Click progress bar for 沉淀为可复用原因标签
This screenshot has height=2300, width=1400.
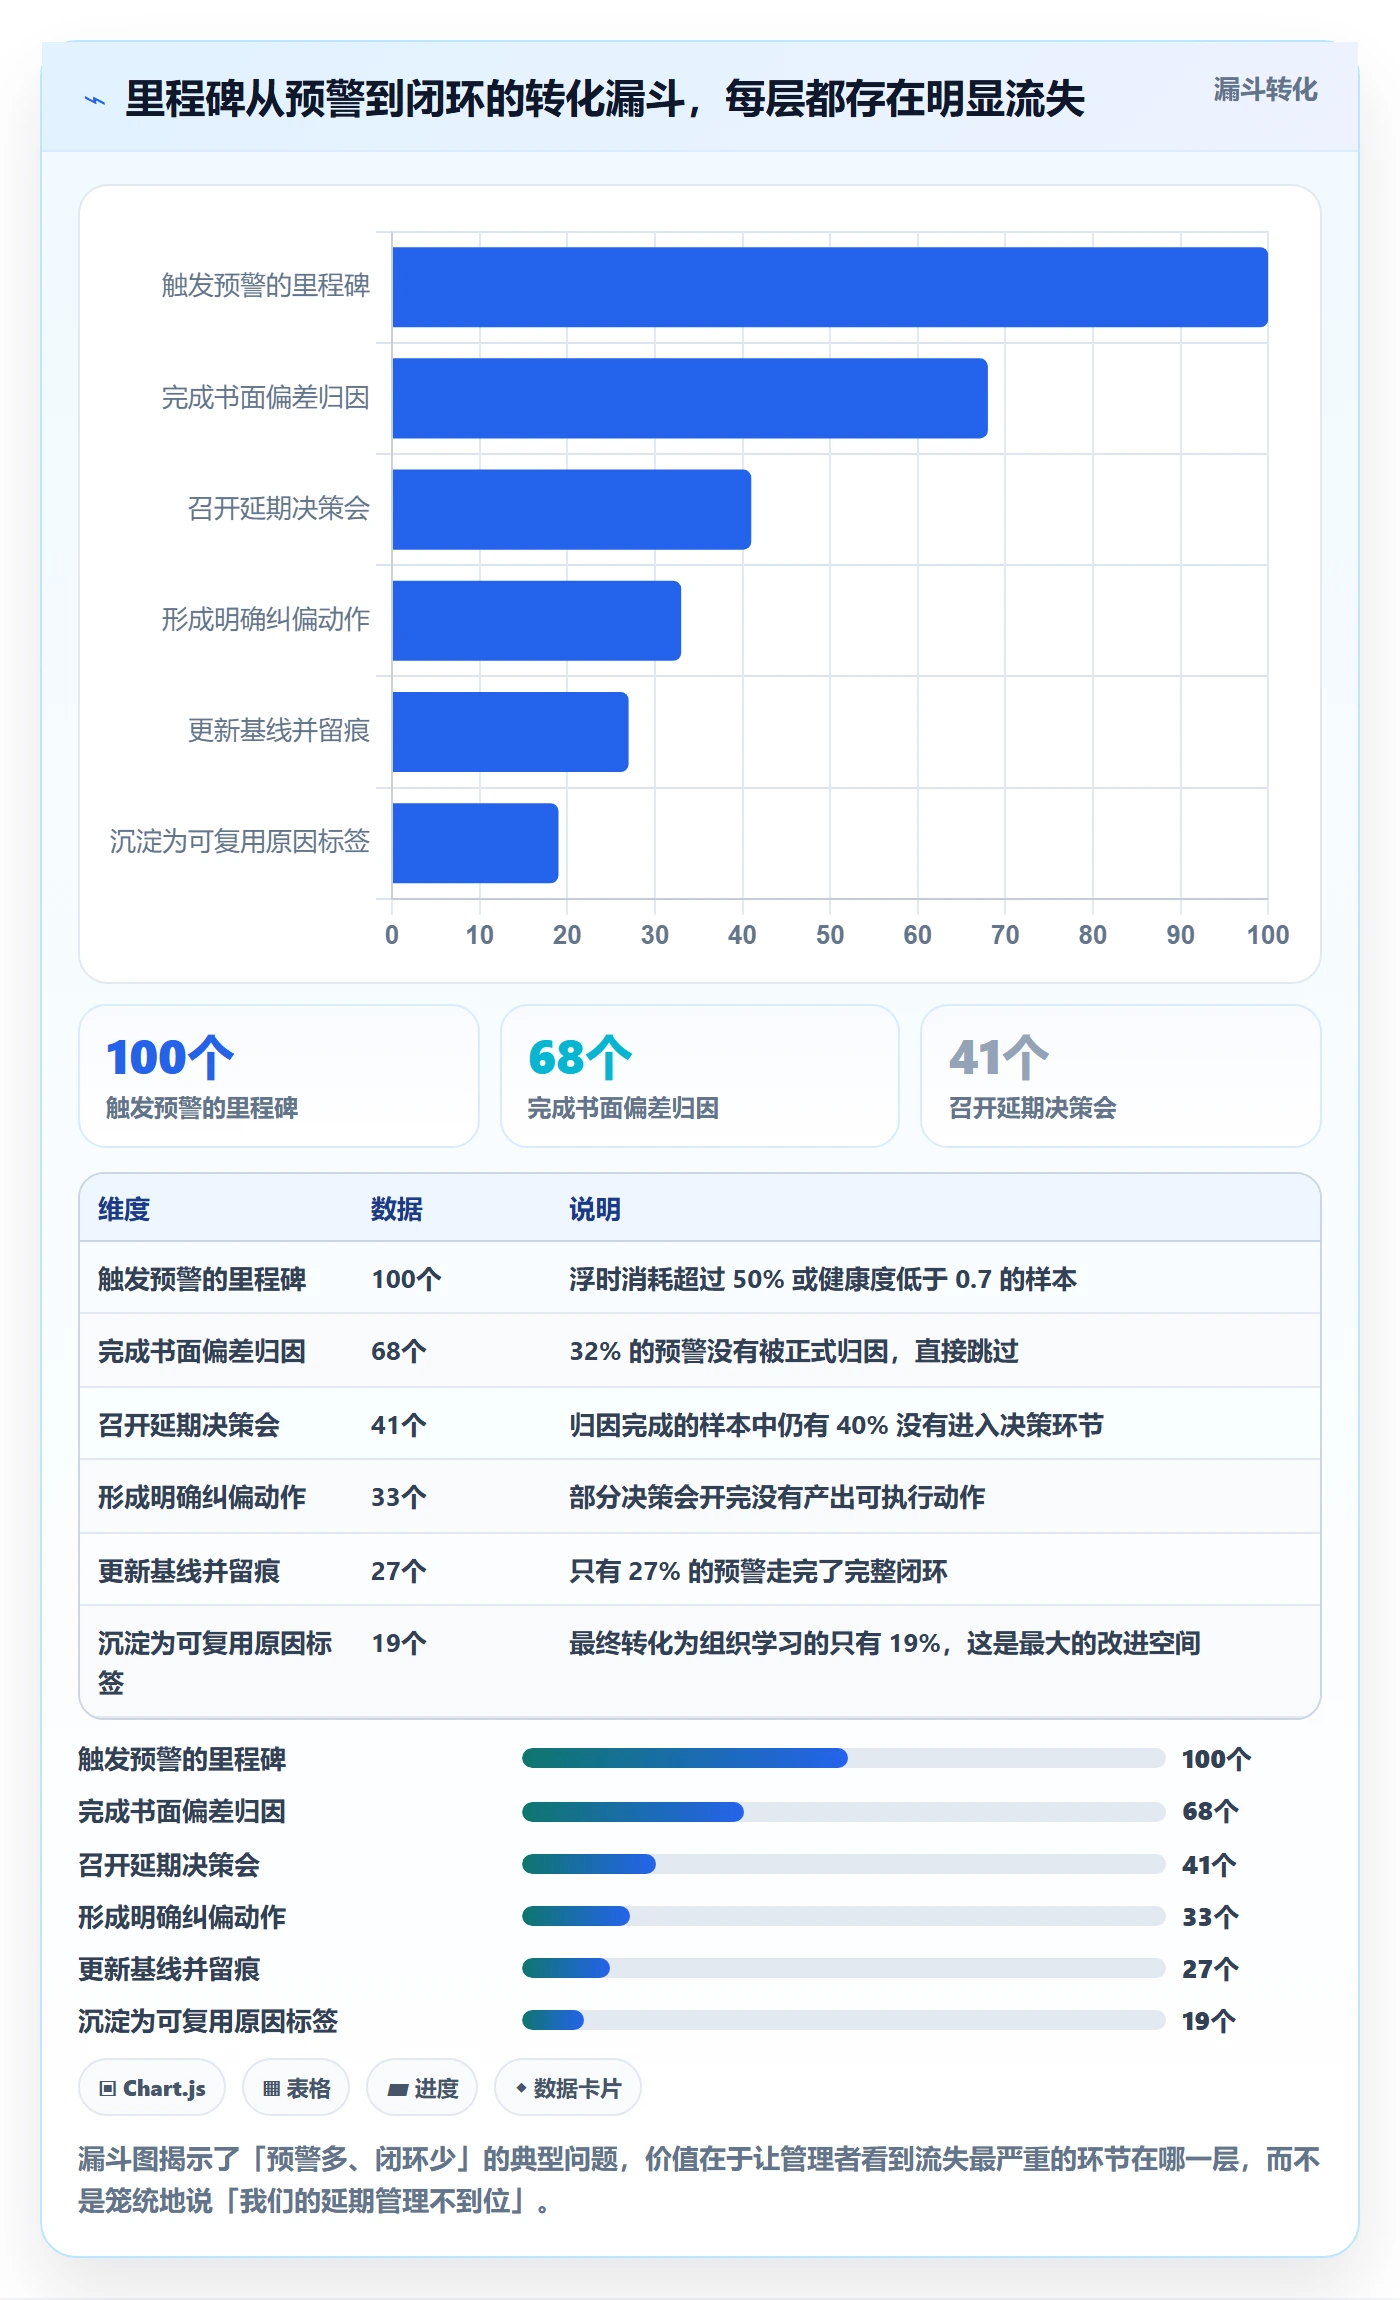click(x=843, y=2020)
